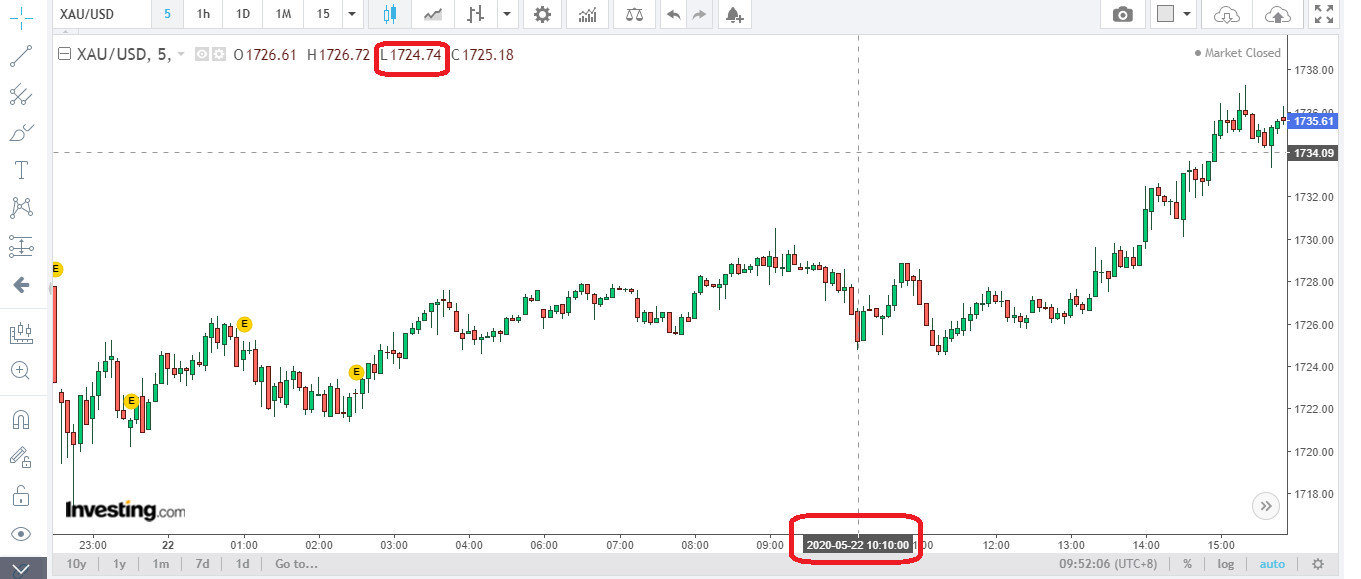Open the chart type dropdown arrow

click(508, 14)
